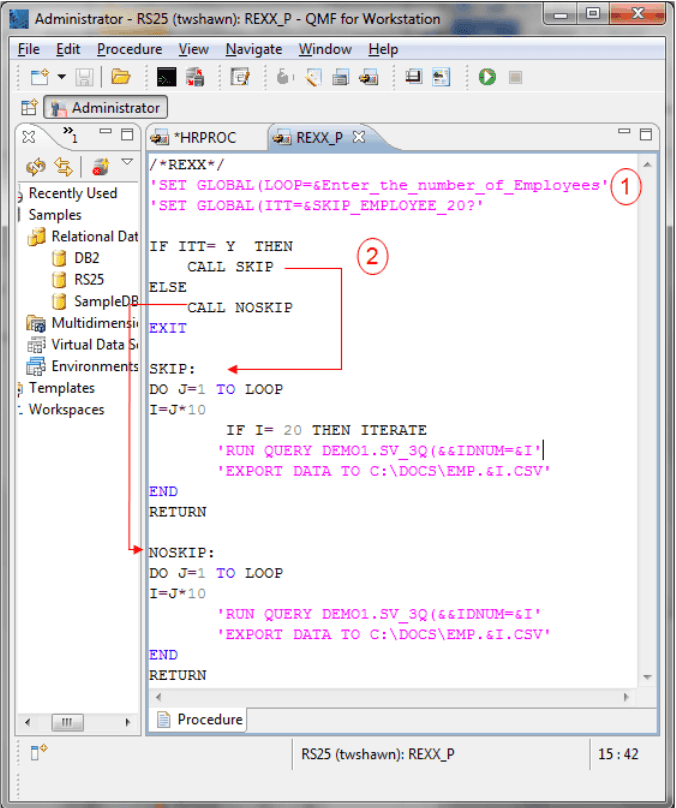
Task: Click editor horizontal scrollbar left arrow
Action: click(x=159, y=697)
